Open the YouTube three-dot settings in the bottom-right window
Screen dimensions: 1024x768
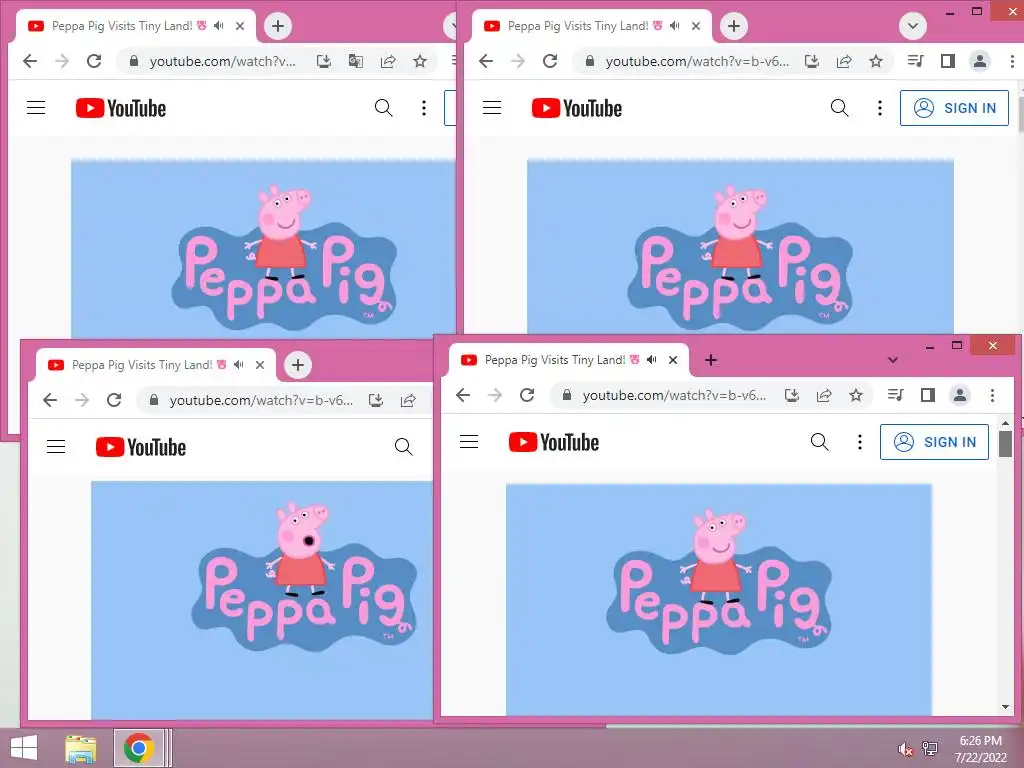859,442
